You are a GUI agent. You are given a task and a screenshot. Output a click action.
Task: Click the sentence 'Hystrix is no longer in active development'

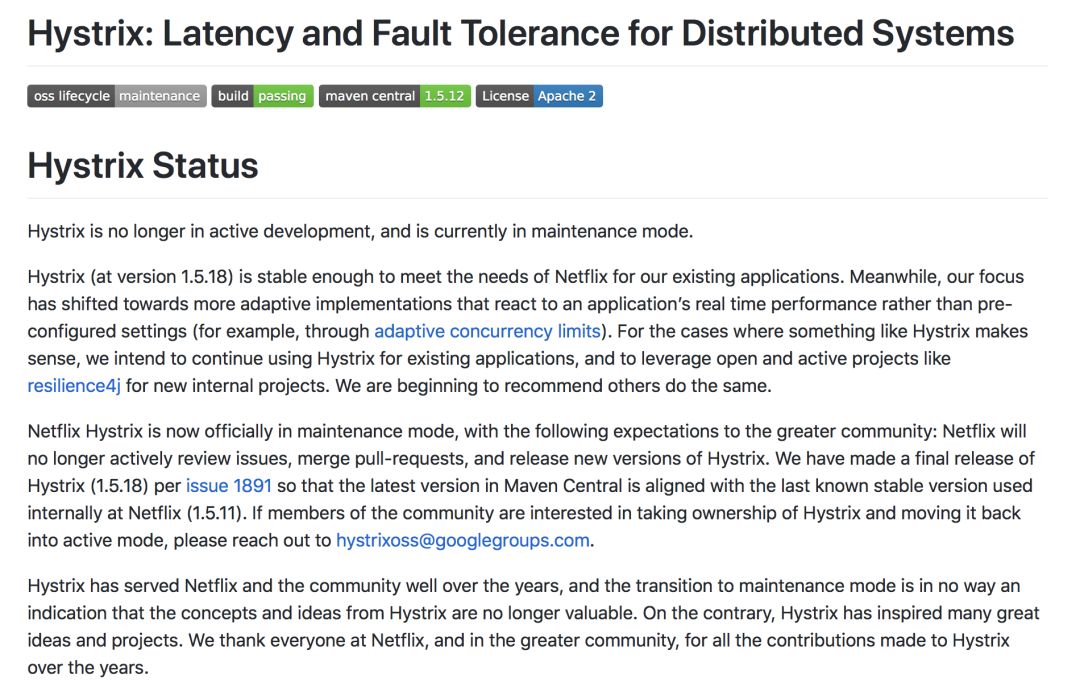(x=198, y=231)
